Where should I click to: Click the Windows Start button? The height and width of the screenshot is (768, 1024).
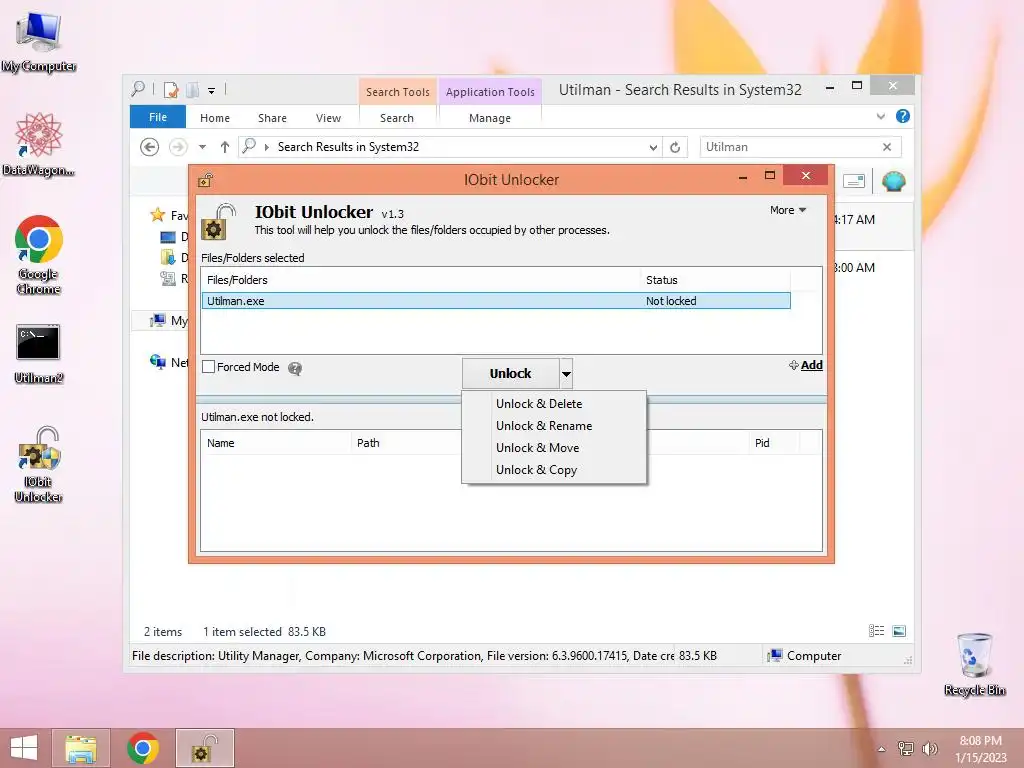pyautogui.click(x=24, y=748)
